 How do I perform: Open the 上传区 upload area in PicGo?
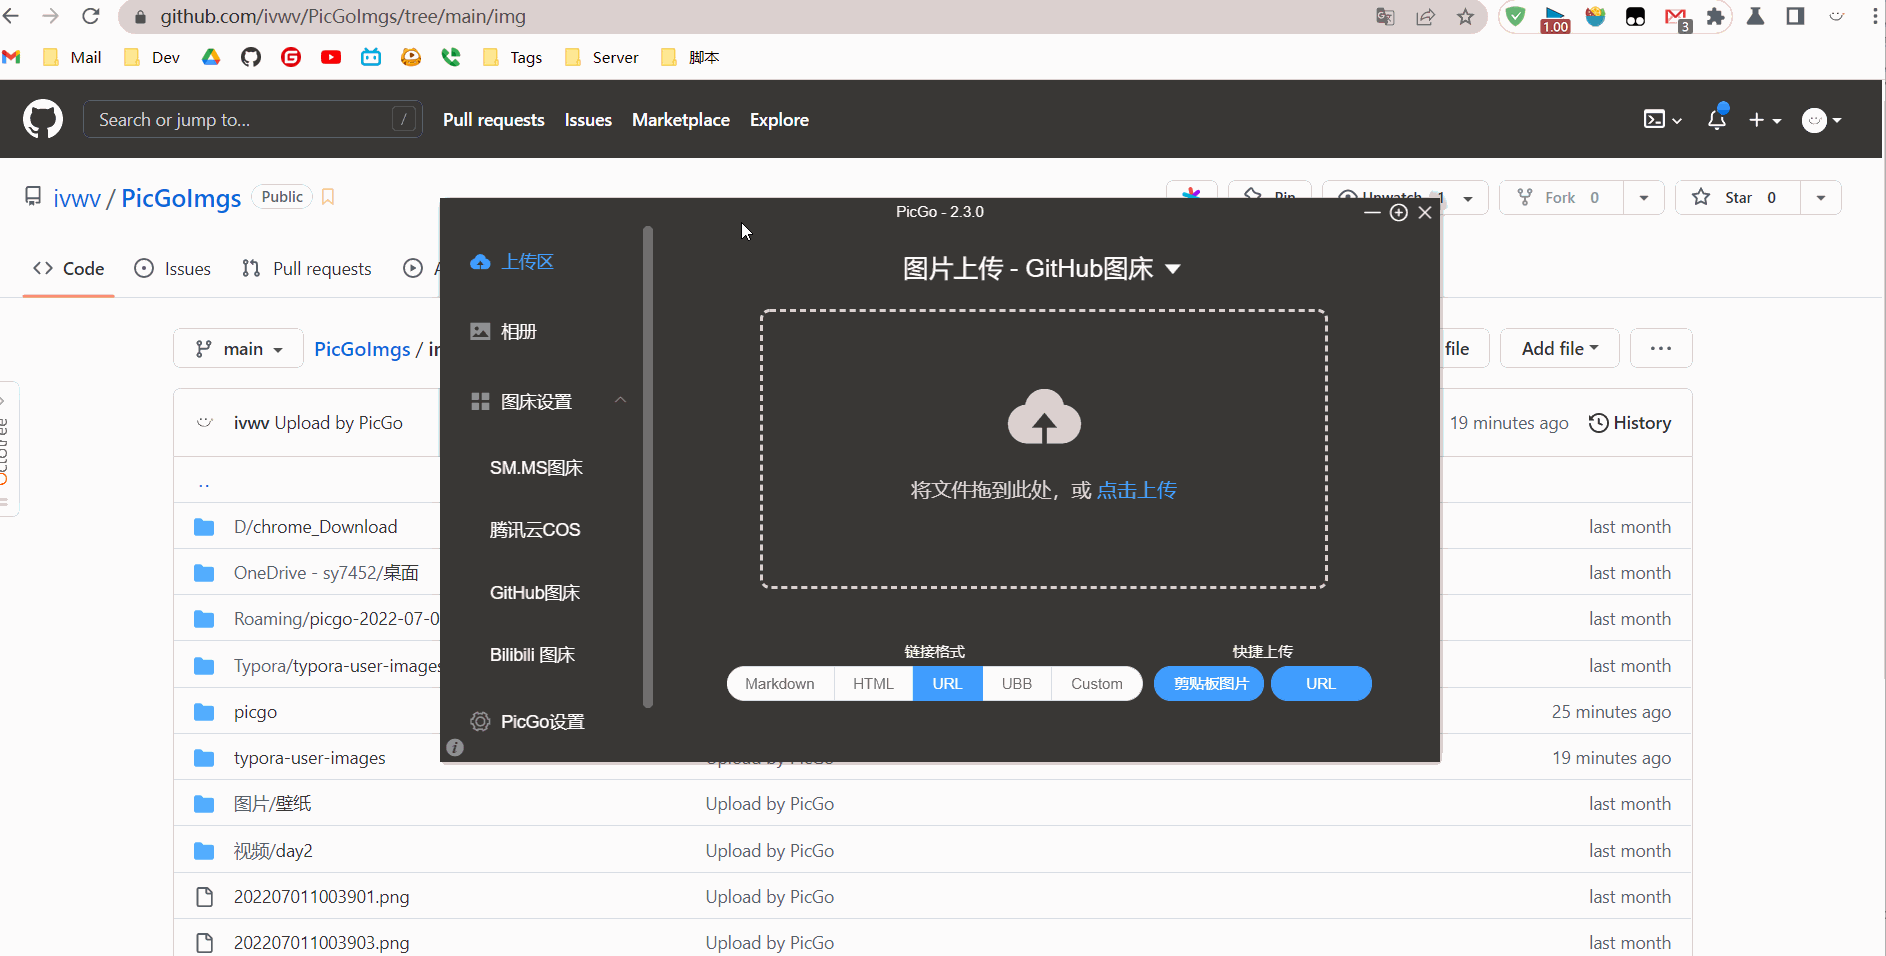point(512,262)
